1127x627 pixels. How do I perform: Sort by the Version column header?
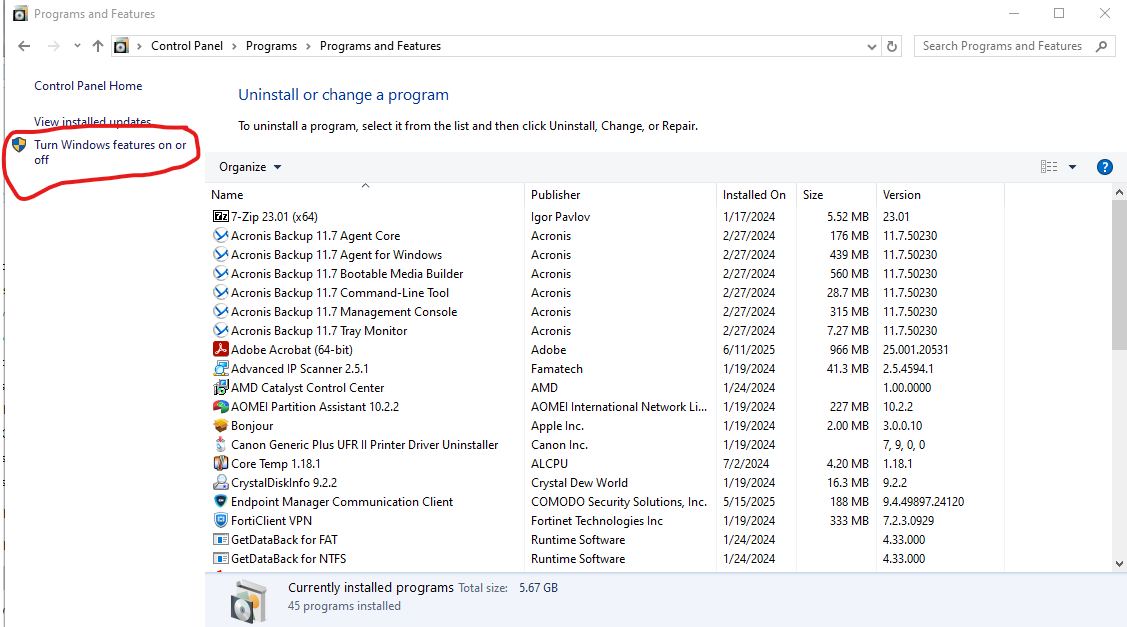tap(940, 195)
